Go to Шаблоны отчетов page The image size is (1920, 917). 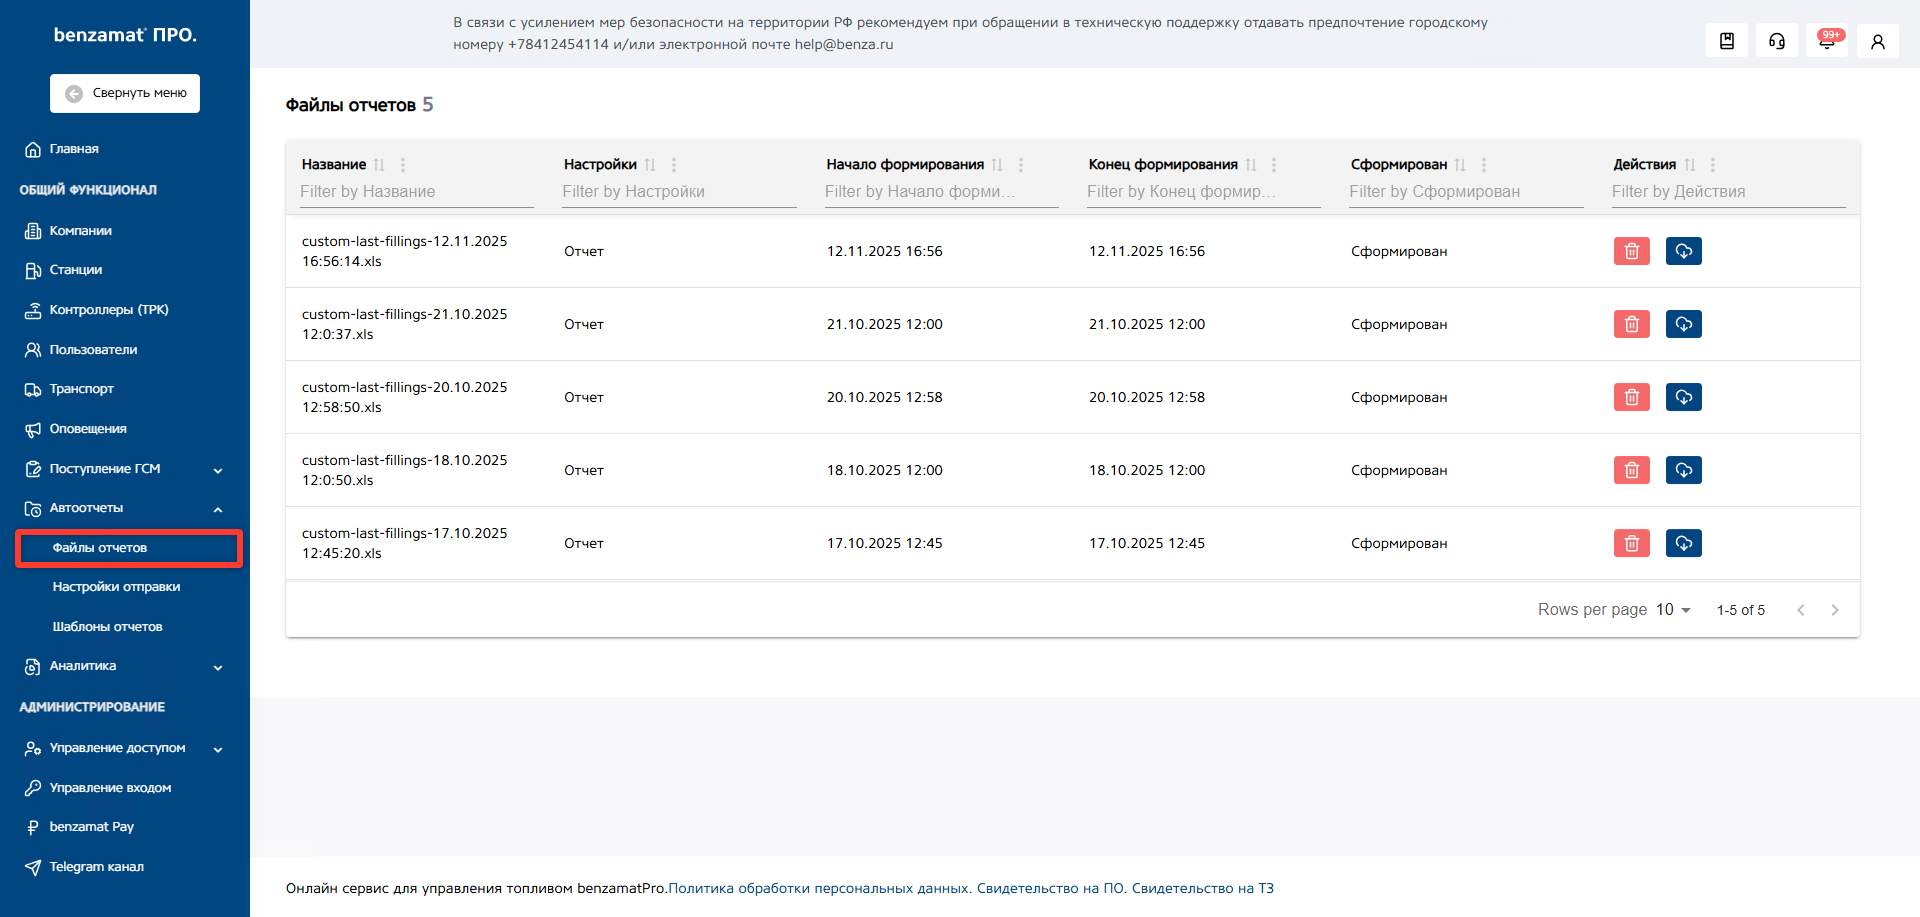(107, 627)
